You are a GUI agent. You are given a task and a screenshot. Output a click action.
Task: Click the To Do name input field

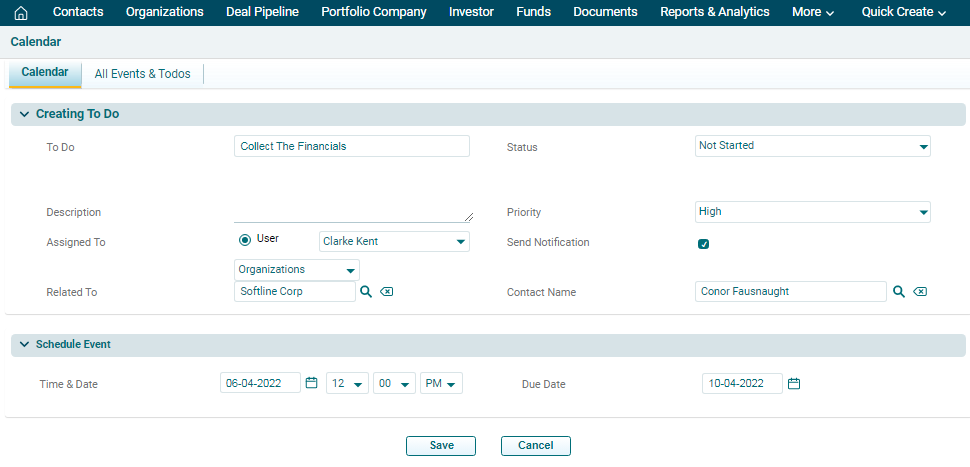[351, 146]
